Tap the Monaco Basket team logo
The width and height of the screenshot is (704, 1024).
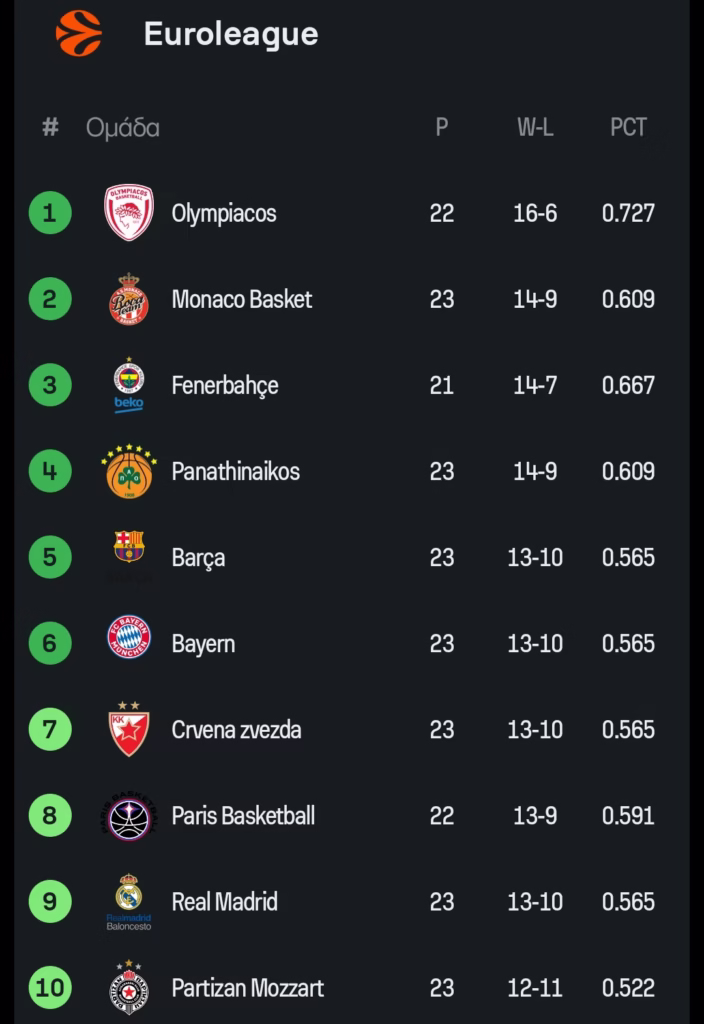coord(129,299)
